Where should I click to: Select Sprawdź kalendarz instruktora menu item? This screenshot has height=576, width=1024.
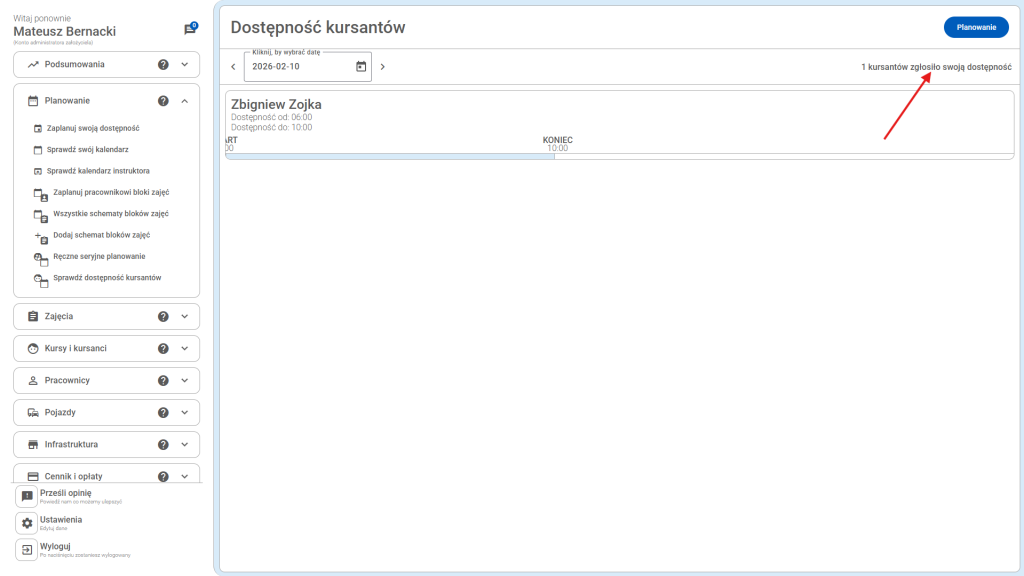pyautogui.click(x=98, y=171)
